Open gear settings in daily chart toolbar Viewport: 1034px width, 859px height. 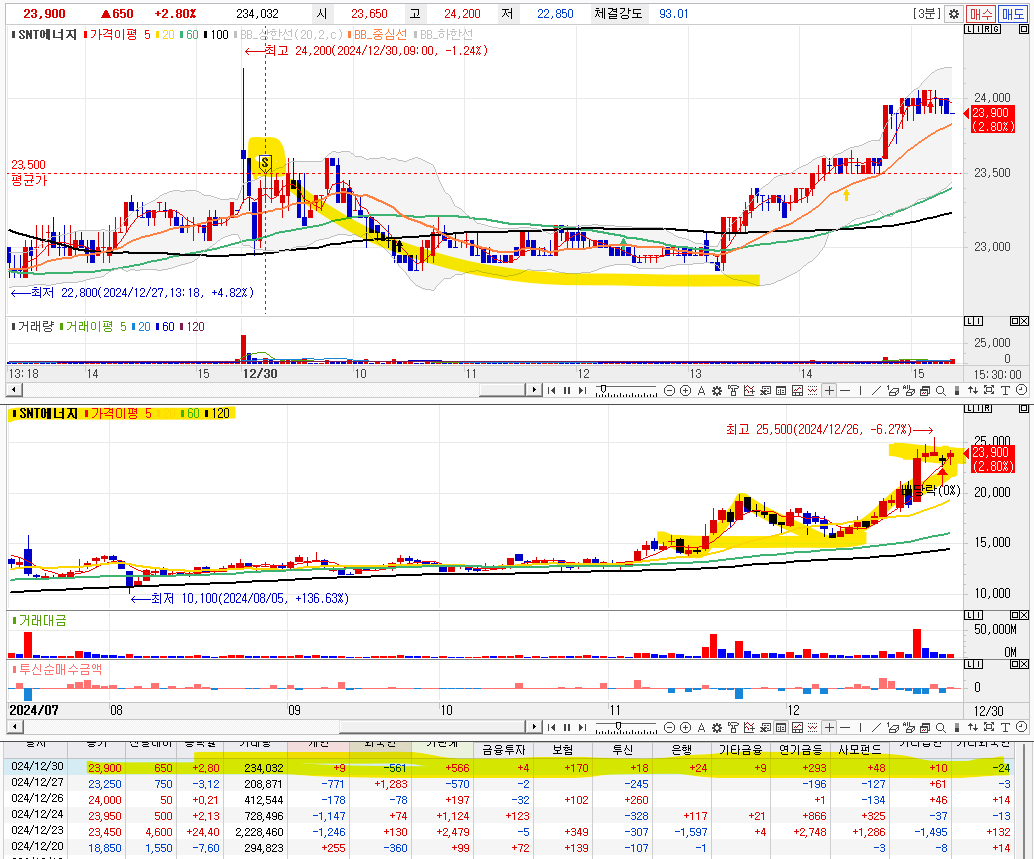(717, 727)
